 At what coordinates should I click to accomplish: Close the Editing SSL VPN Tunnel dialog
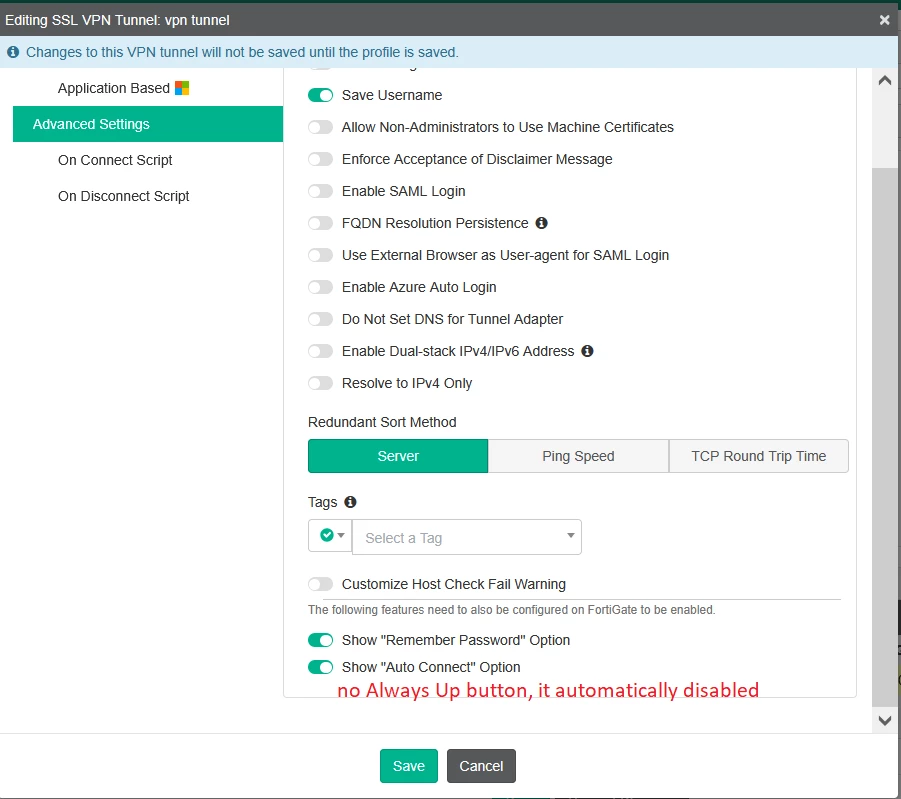coord(884,20)
